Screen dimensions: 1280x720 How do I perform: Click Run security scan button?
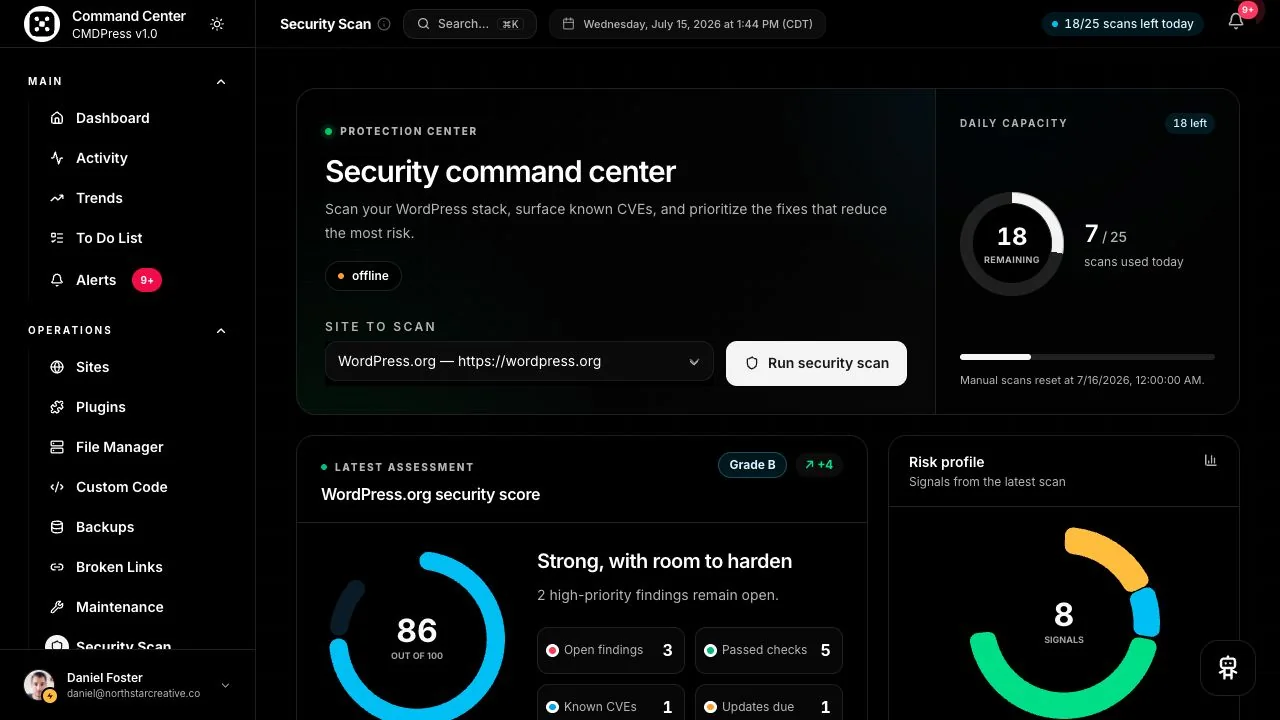[x=816, y=363]
